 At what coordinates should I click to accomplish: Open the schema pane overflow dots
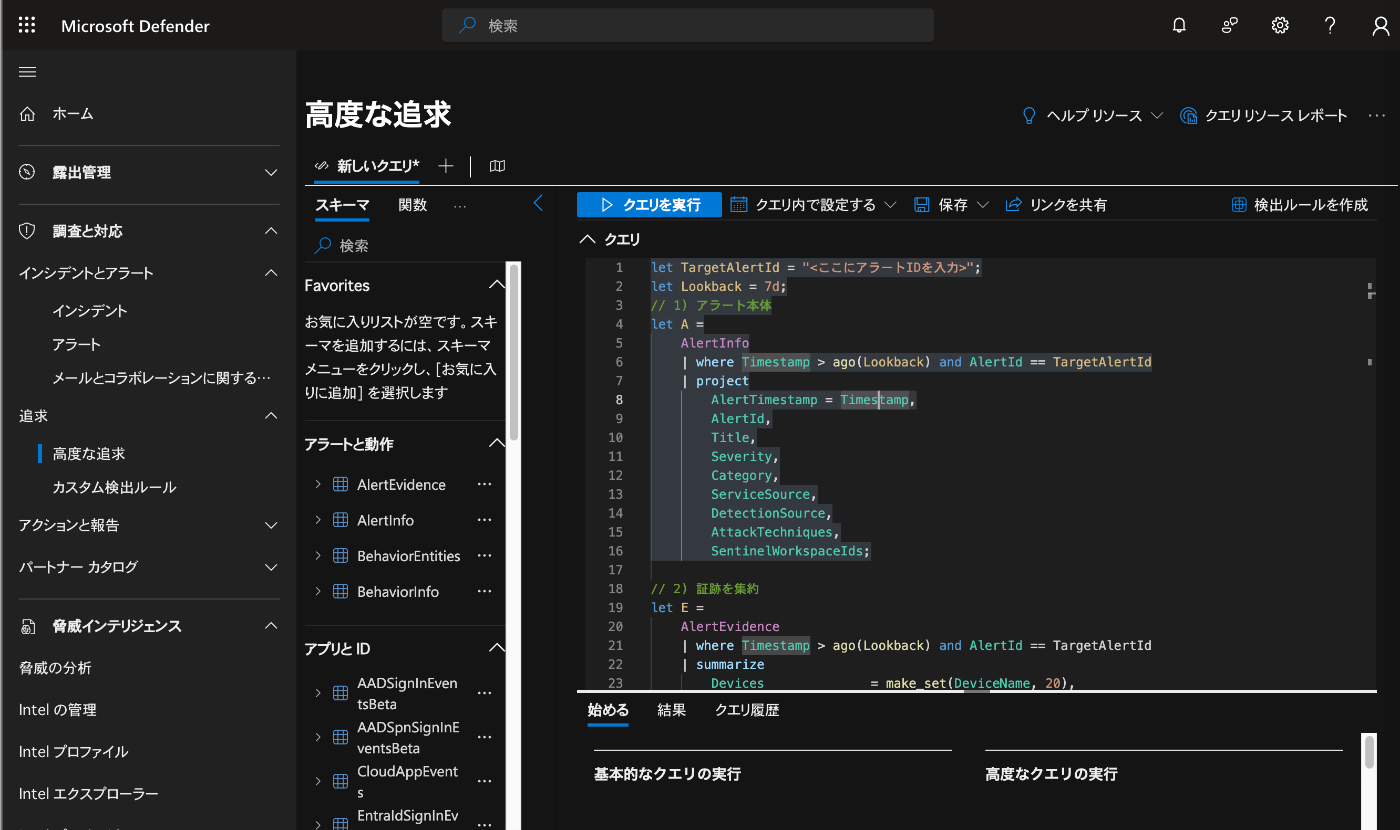pos(460,205)
